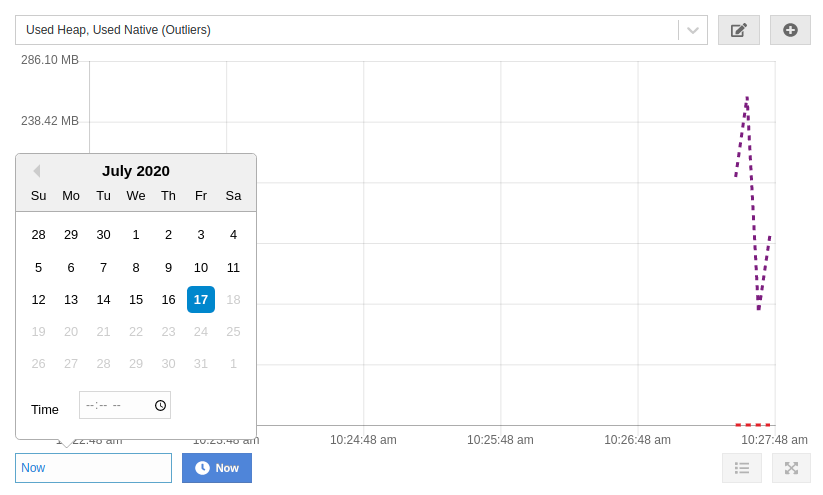Select July 16 in calendar

[x=168, y=299]
